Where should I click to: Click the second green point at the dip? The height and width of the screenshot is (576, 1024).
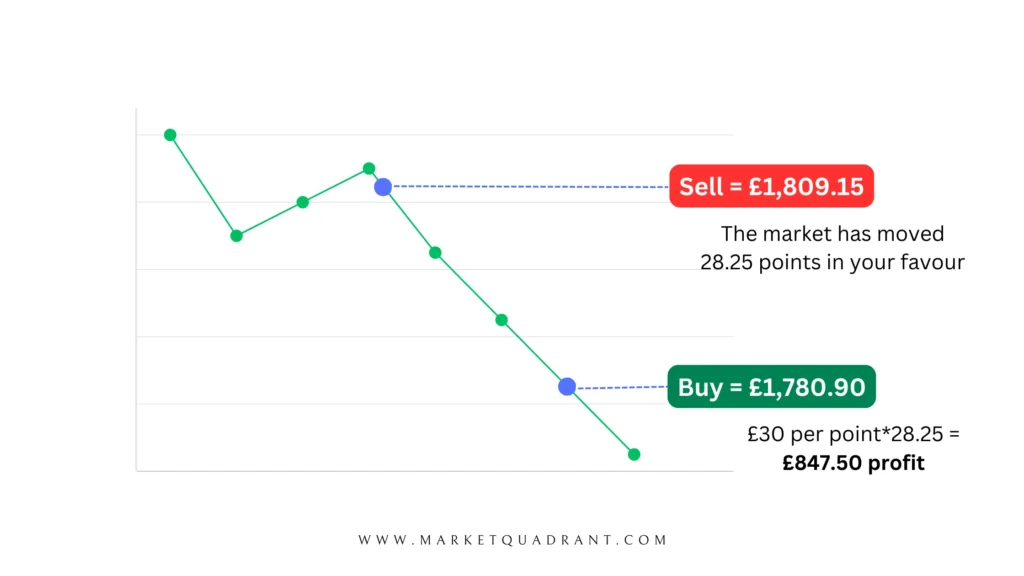point(236,236)
